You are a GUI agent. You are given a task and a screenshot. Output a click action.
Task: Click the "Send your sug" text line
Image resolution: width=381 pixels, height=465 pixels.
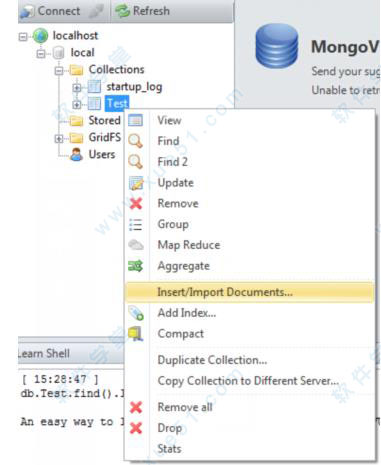(x=345, y=72)
